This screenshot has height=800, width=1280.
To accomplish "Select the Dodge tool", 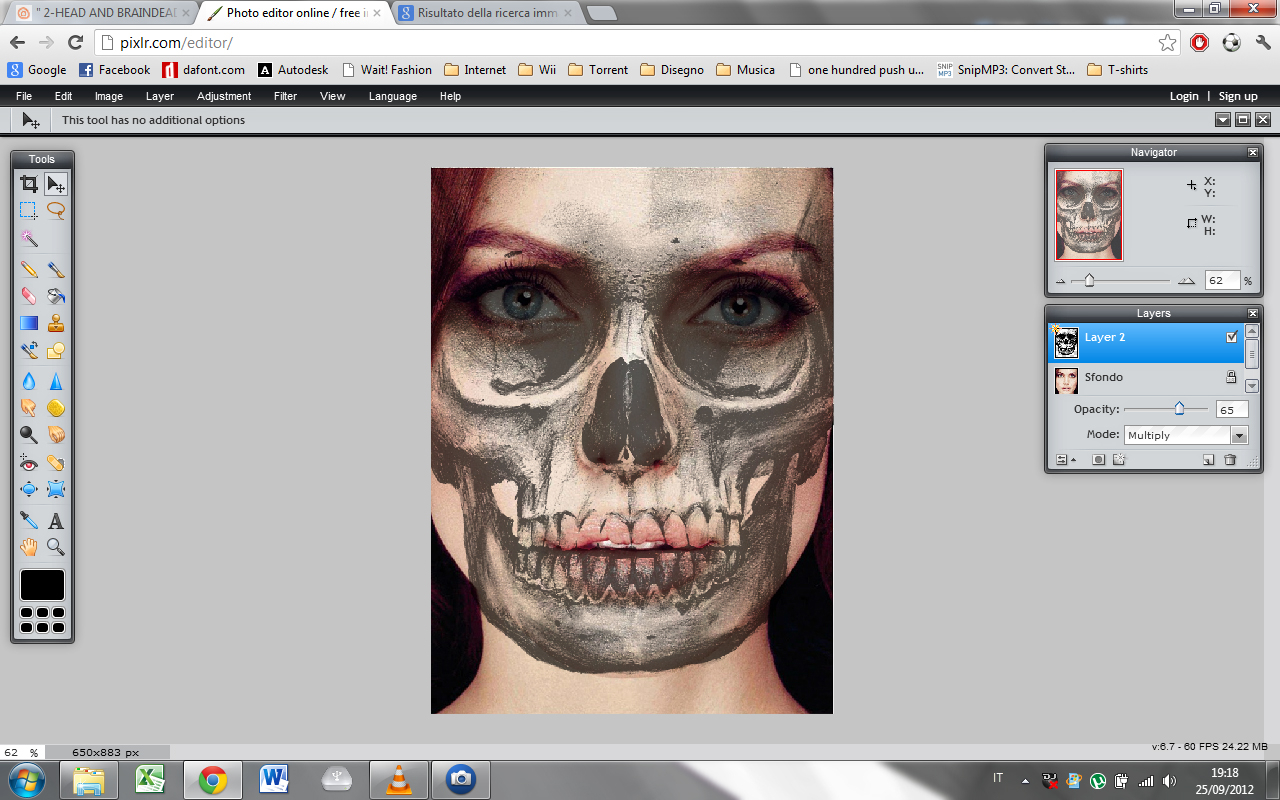I will [29, 435].
